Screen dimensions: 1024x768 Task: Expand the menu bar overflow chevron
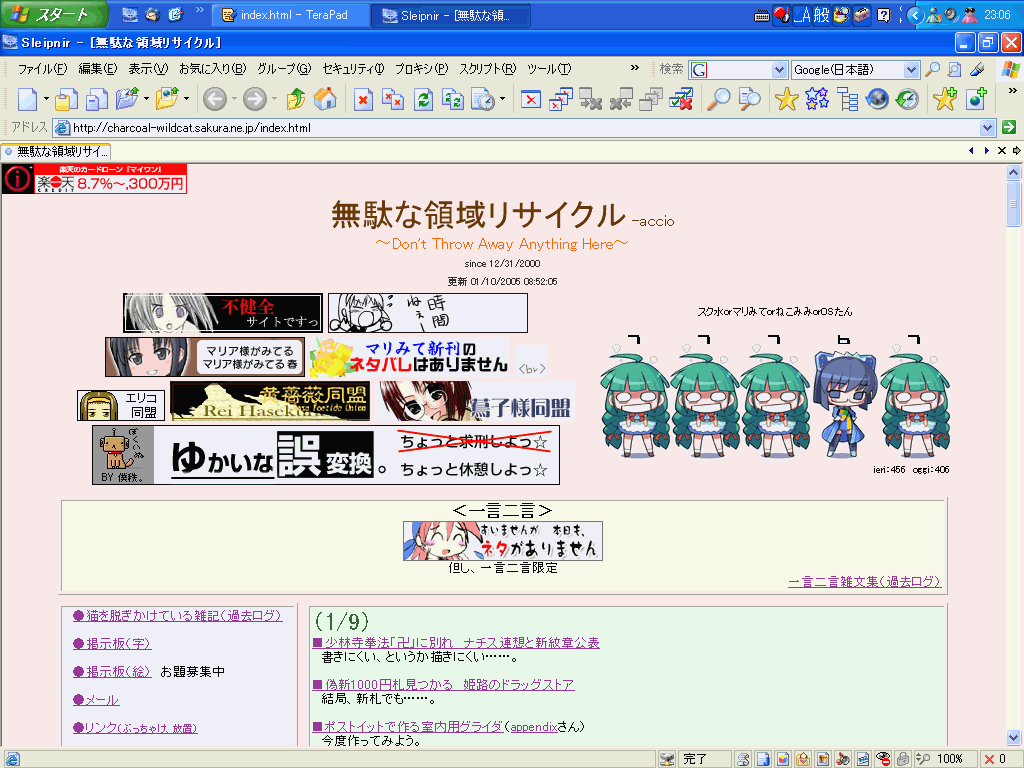click(x=635, y=69)
